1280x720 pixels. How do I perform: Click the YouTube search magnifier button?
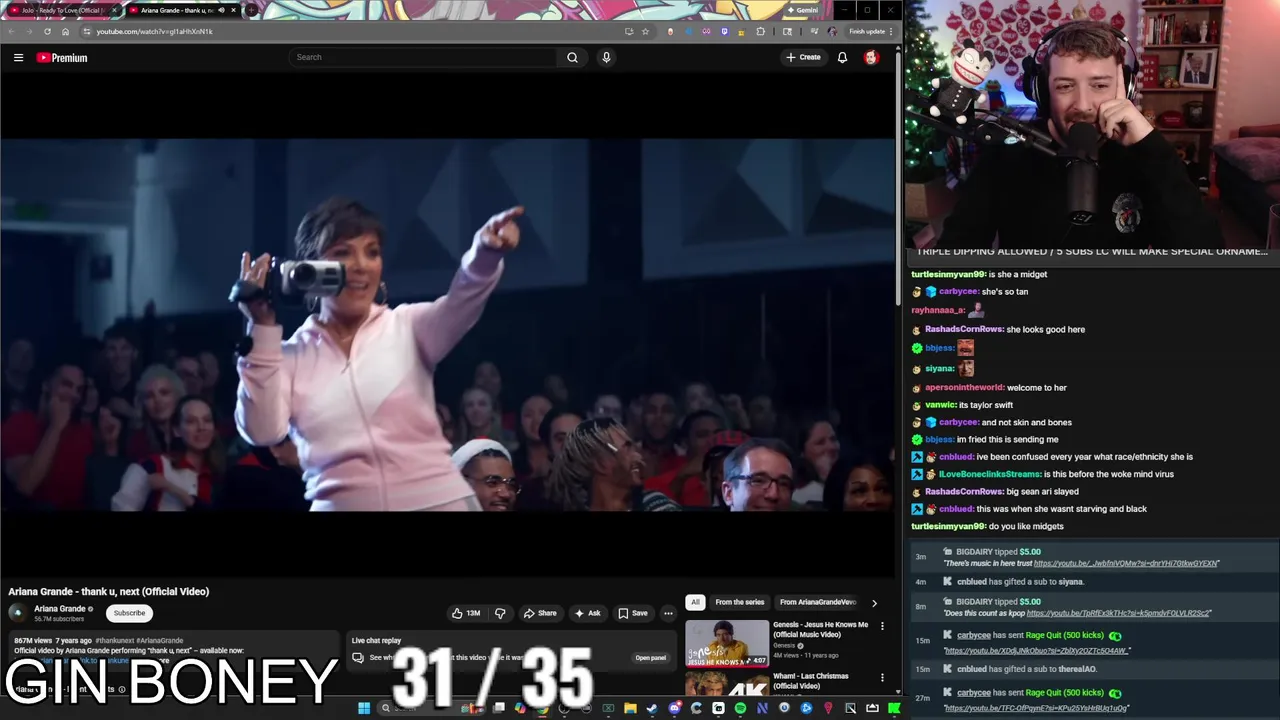coord(572,57)
